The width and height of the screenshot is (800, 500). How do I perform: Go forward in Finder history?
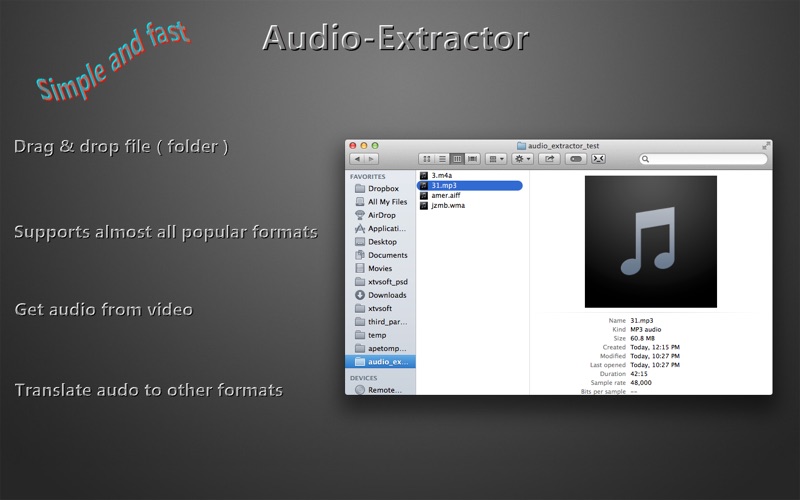click(x=371, y=159)
